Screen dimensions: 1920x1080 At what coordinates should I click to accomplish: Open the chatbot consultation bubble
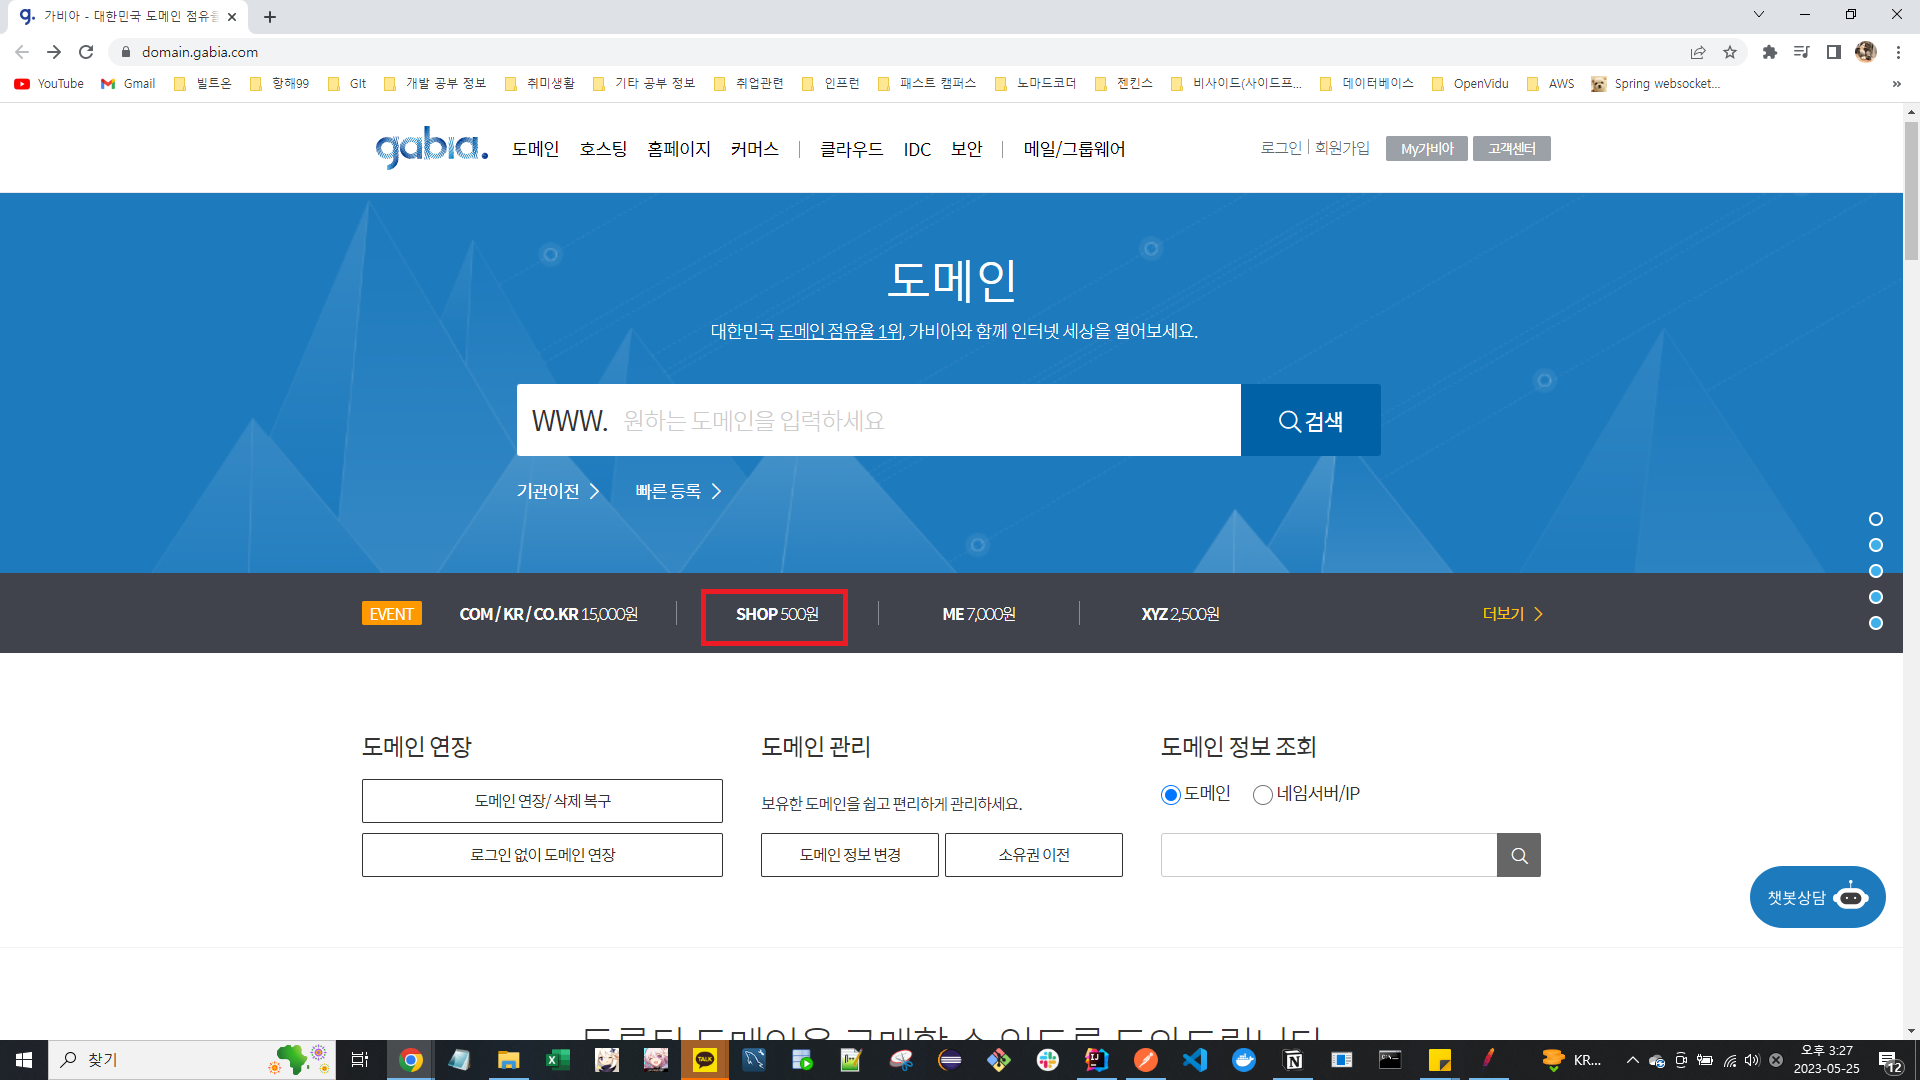pos(1817,897)
